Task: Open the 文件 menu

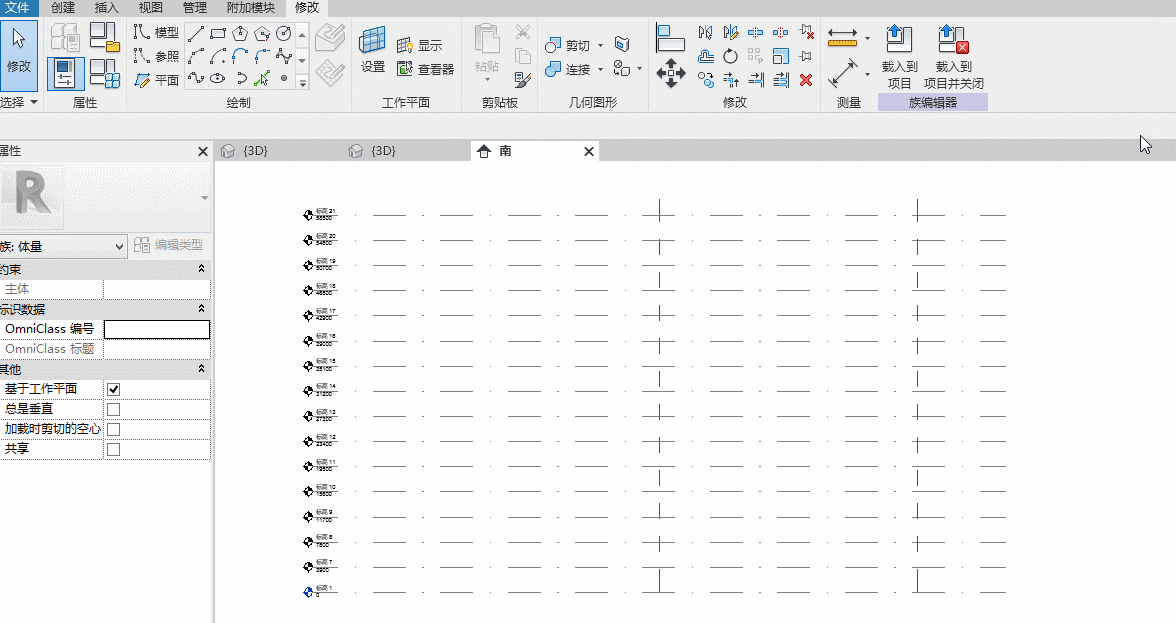Action: coord(17,7)
